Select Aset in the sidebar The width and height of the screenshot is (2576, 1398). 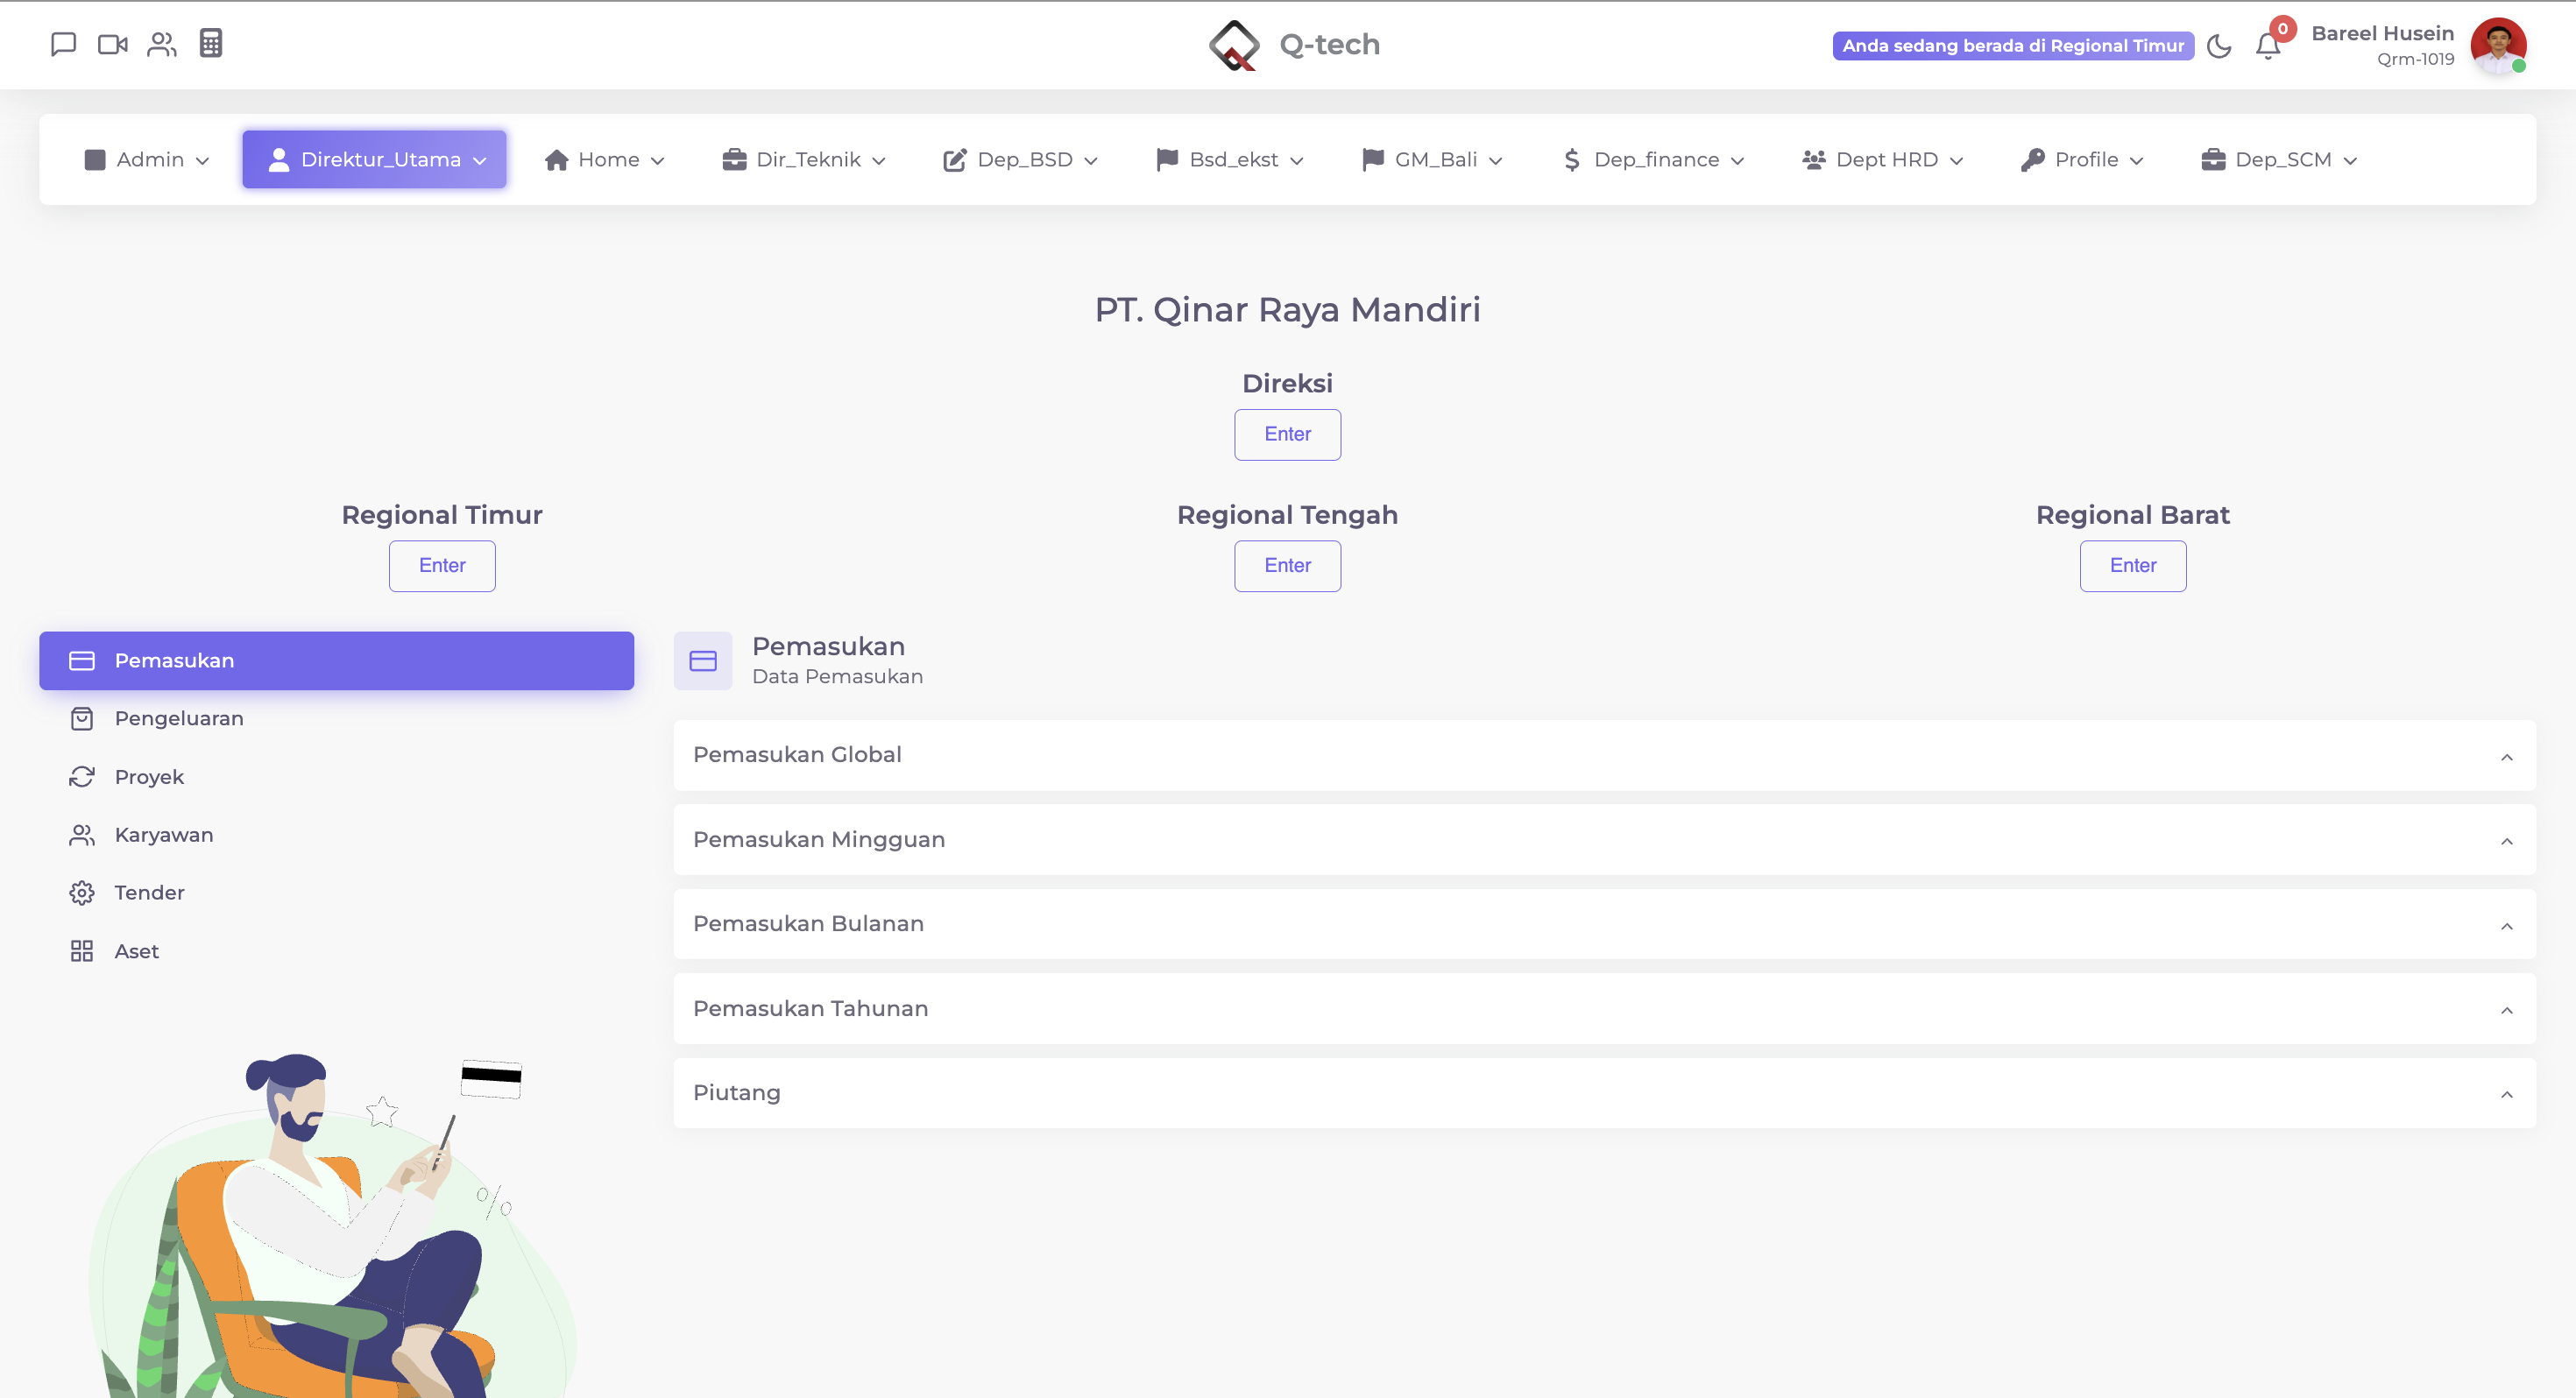tap(336, 951)
